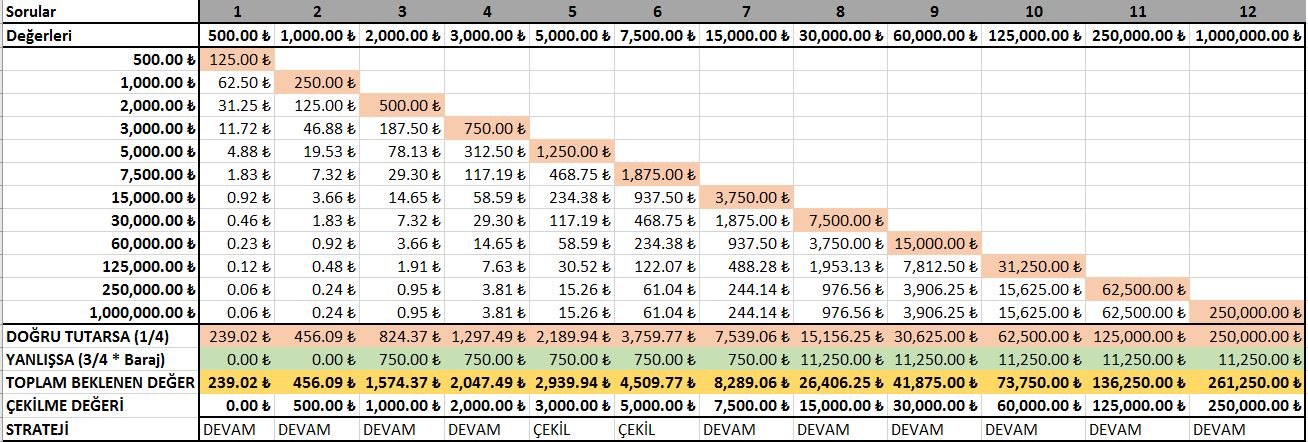The image size is (1308, 442).
Task: Click the 19.53 ₺ cell
Action: pos(316,151)
